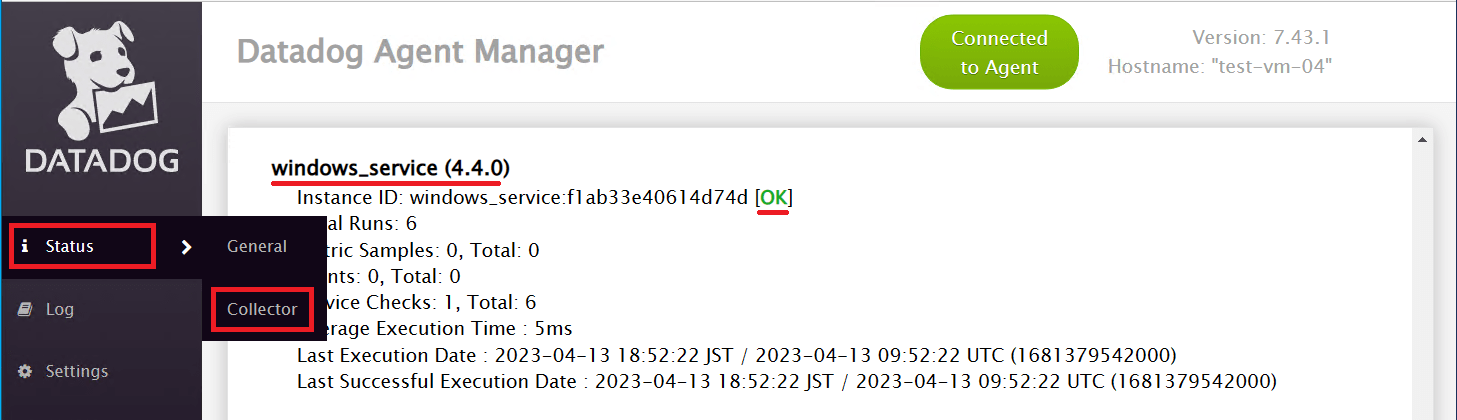Click the book icon beside Log

25,310
